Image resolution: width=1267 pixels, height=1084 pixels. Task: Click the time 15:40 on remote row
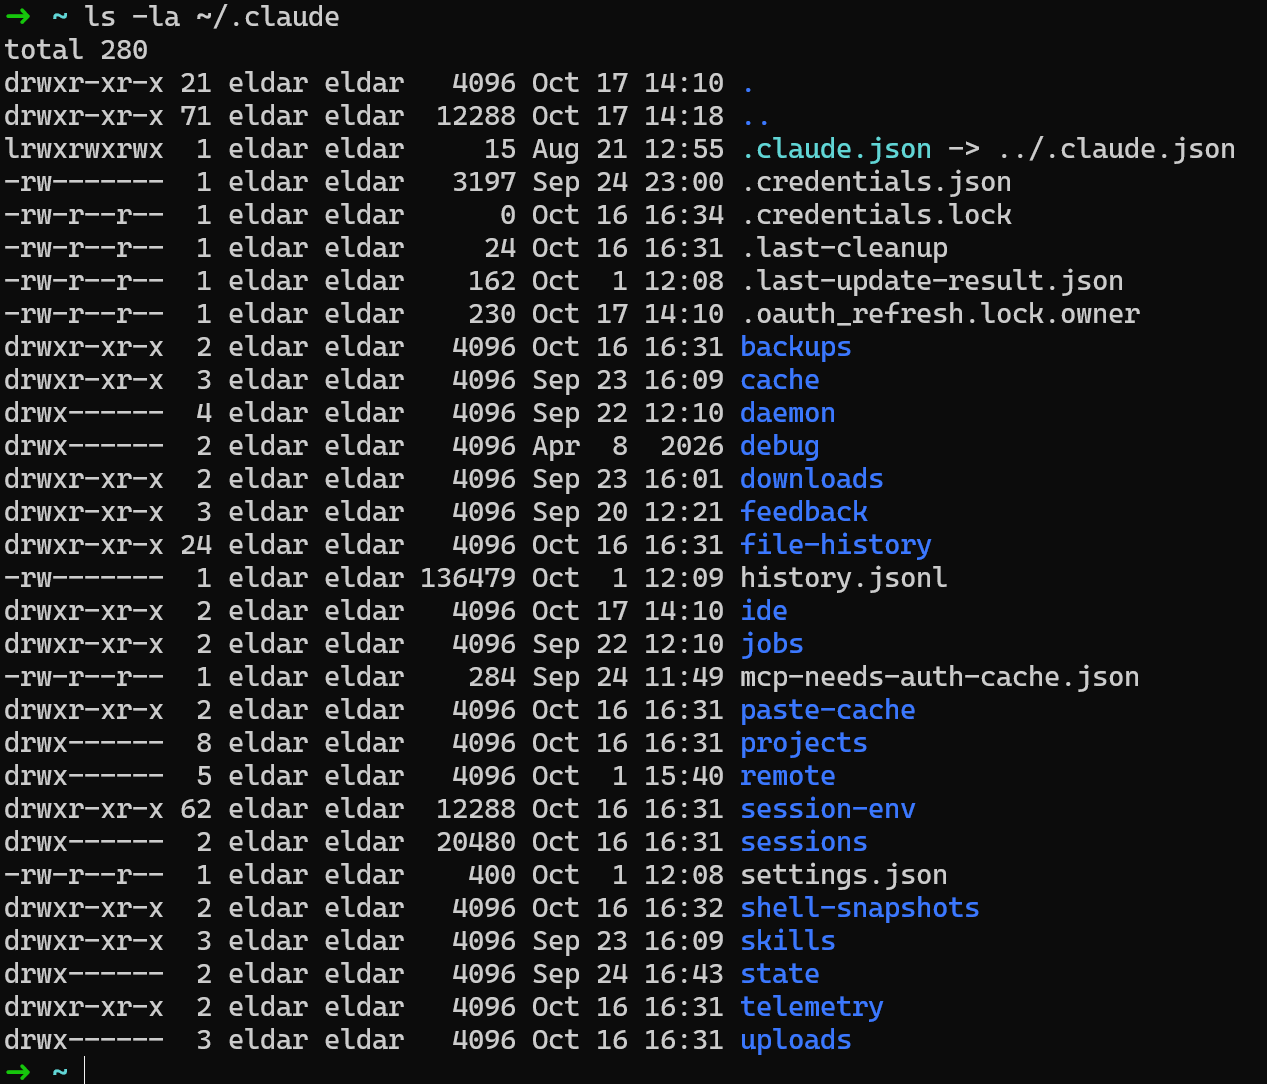684,776
